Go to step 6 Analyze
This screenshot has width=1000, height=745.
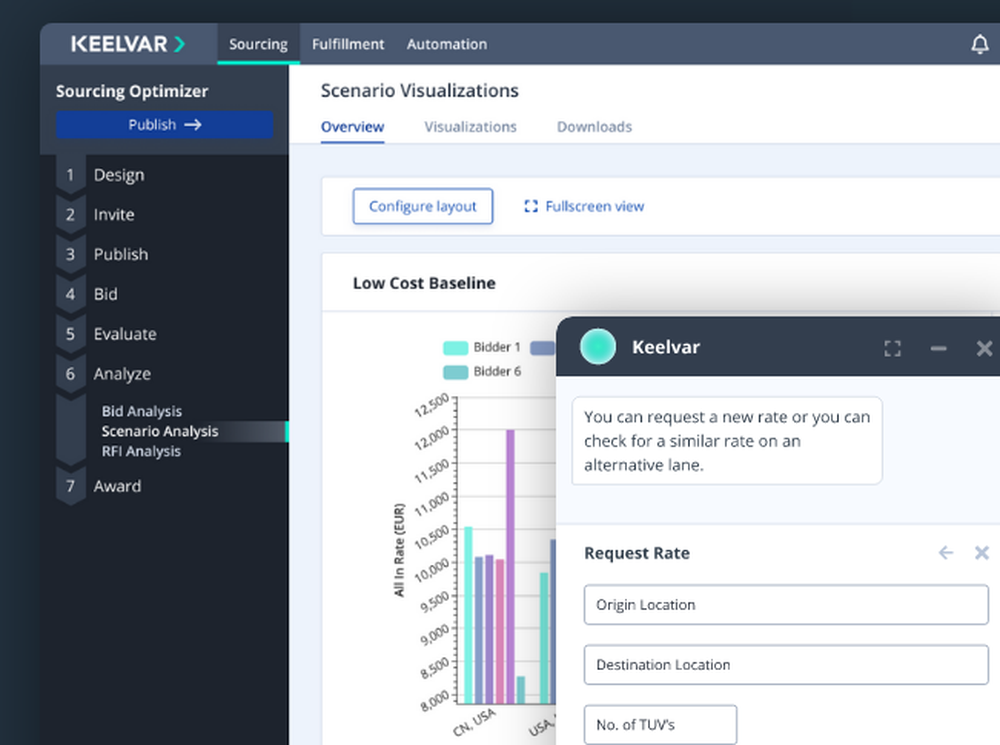(x=122, y=374)
